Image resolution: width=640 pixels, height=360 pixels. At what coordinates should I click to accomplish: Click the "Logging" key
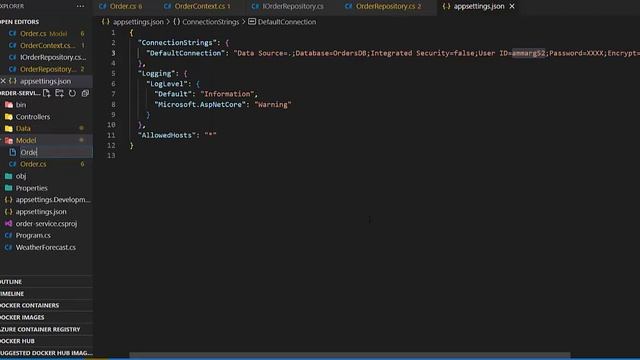coord(157,73)
